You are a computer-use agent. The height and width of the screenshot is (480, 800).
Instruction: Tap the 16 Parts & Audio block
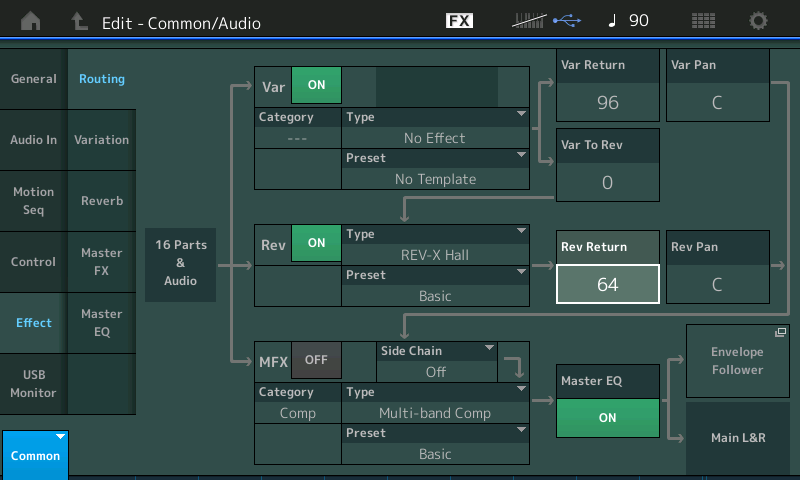pyautogui.click(x=181, y=263)
